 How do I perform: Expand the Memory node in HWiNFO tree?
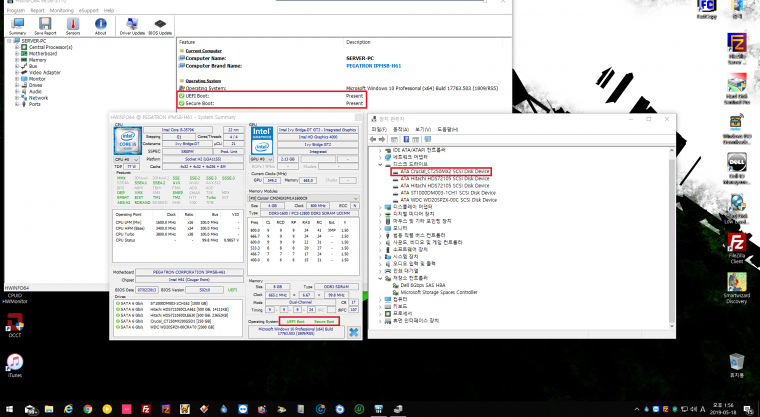point(17,60)
